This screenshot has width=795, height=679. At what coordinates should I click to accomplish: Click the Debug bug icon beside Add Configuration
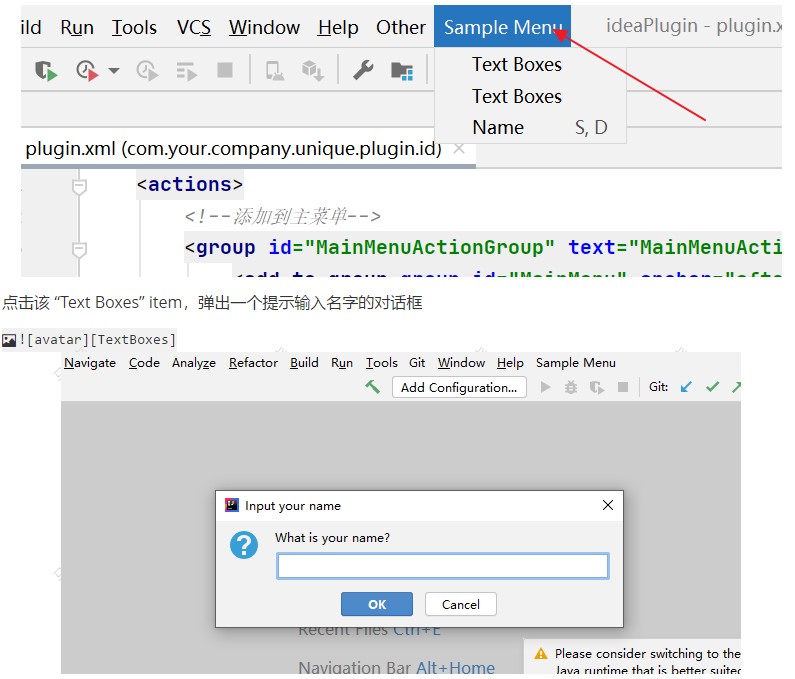tap(570, 387)
